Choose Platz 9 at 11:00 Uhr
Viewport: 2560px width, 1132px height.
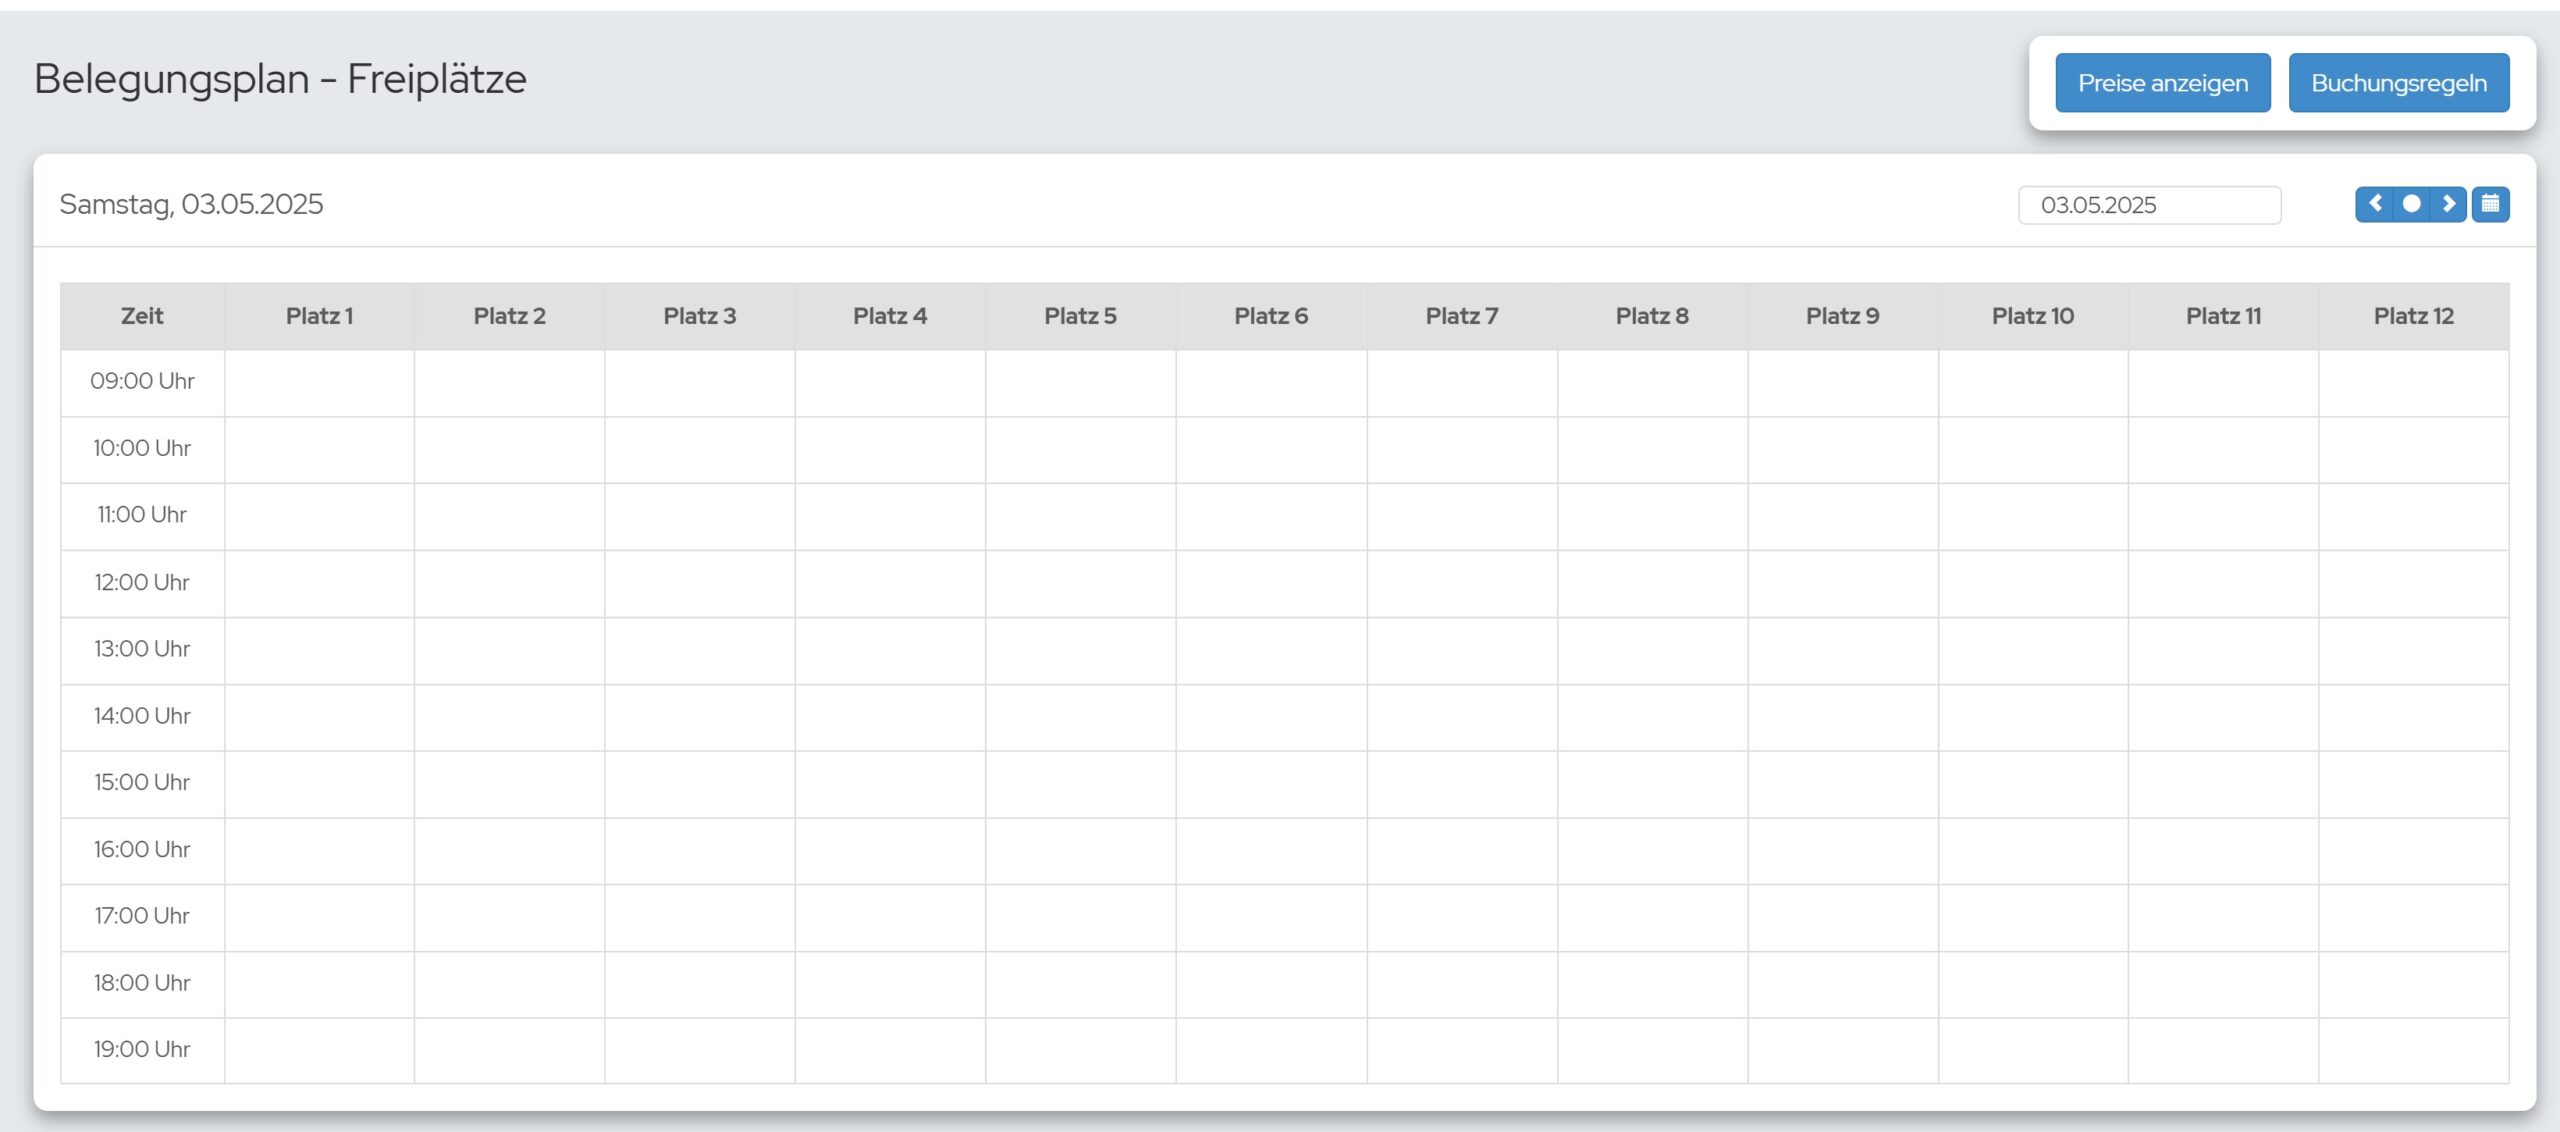tap(1843, 517)
